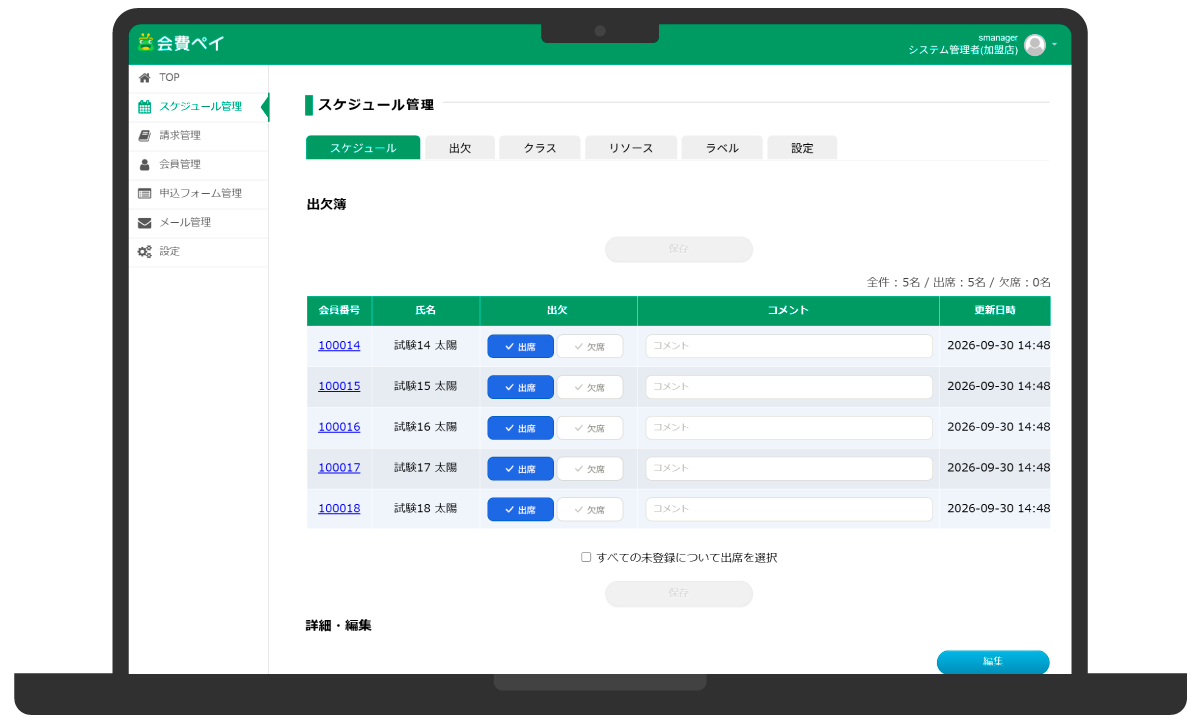
Task: Mark 試験16 太陽 as 出席
Action: tap(520, 428)
